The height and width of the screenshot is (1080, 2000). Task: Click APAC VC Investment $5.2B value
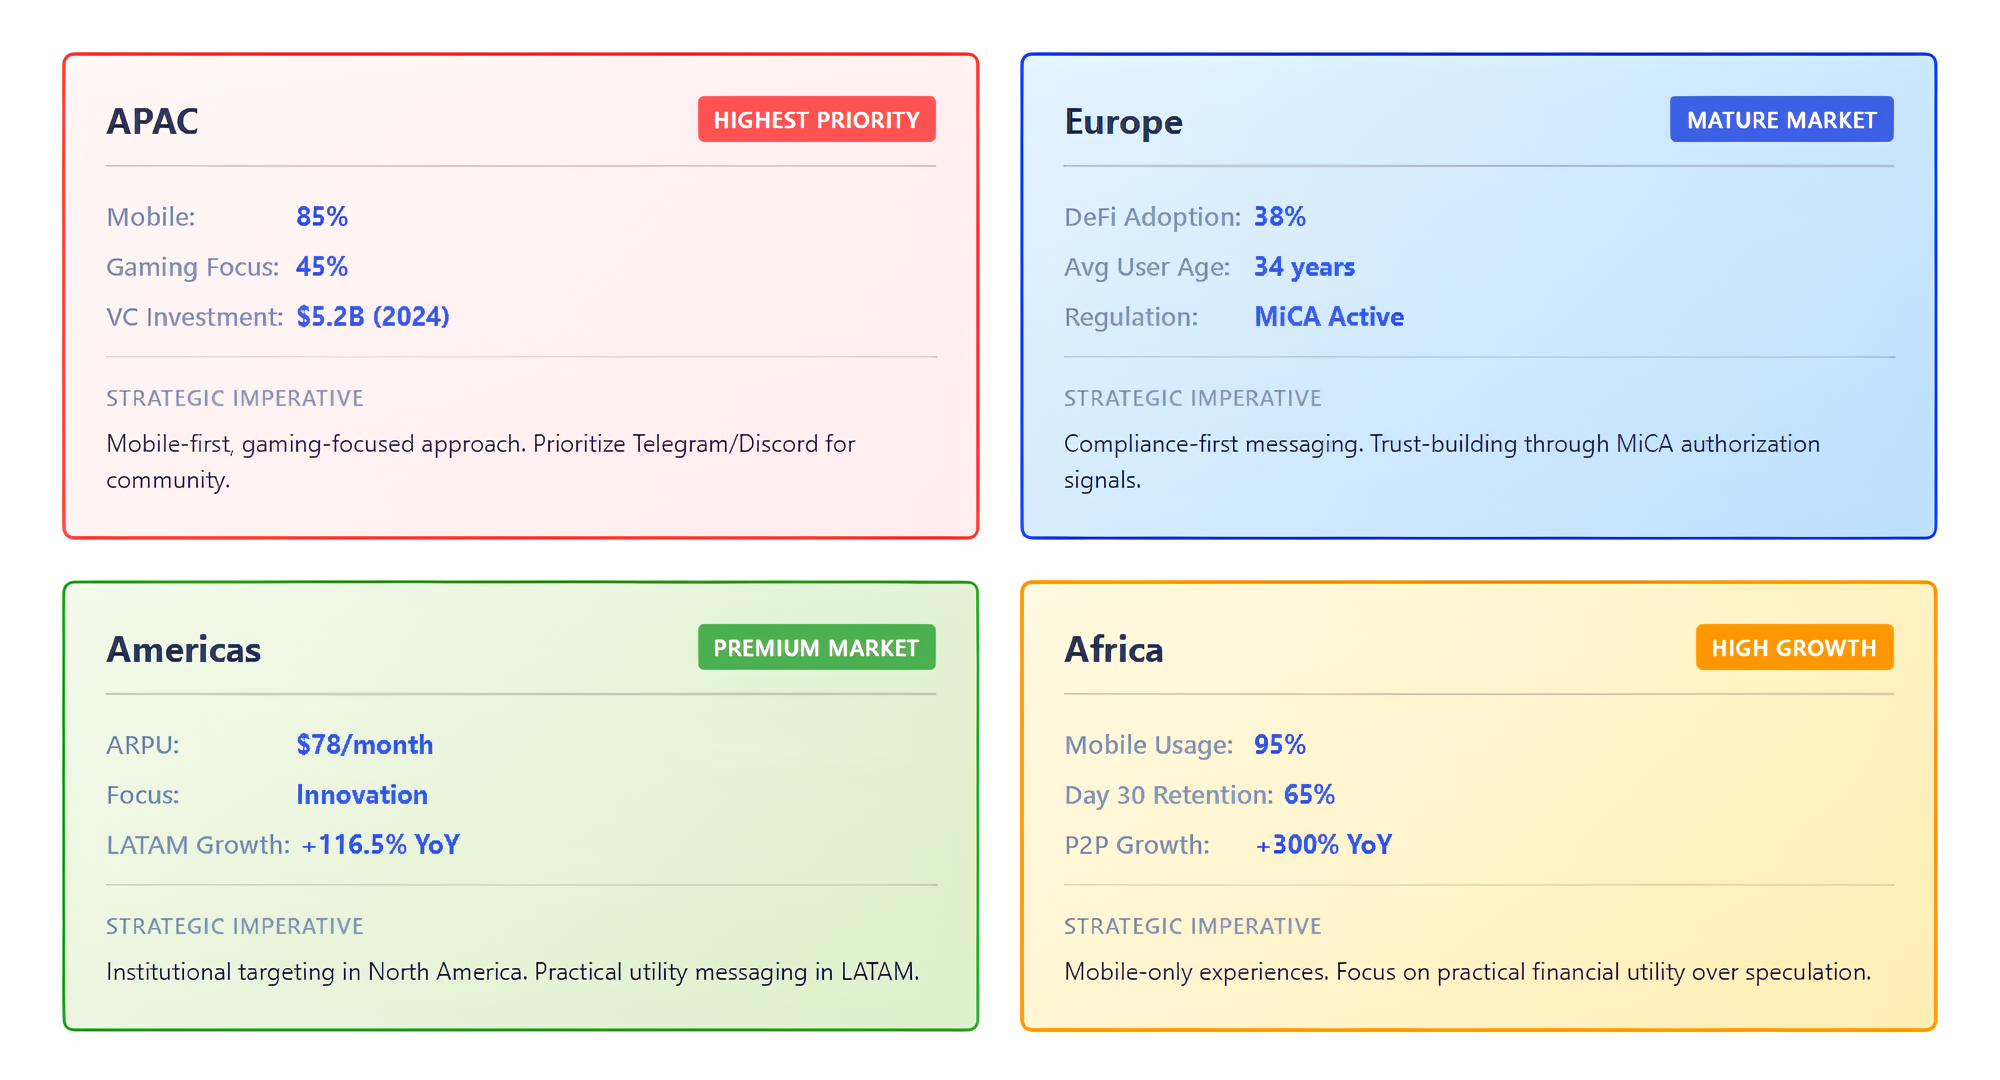373,317
